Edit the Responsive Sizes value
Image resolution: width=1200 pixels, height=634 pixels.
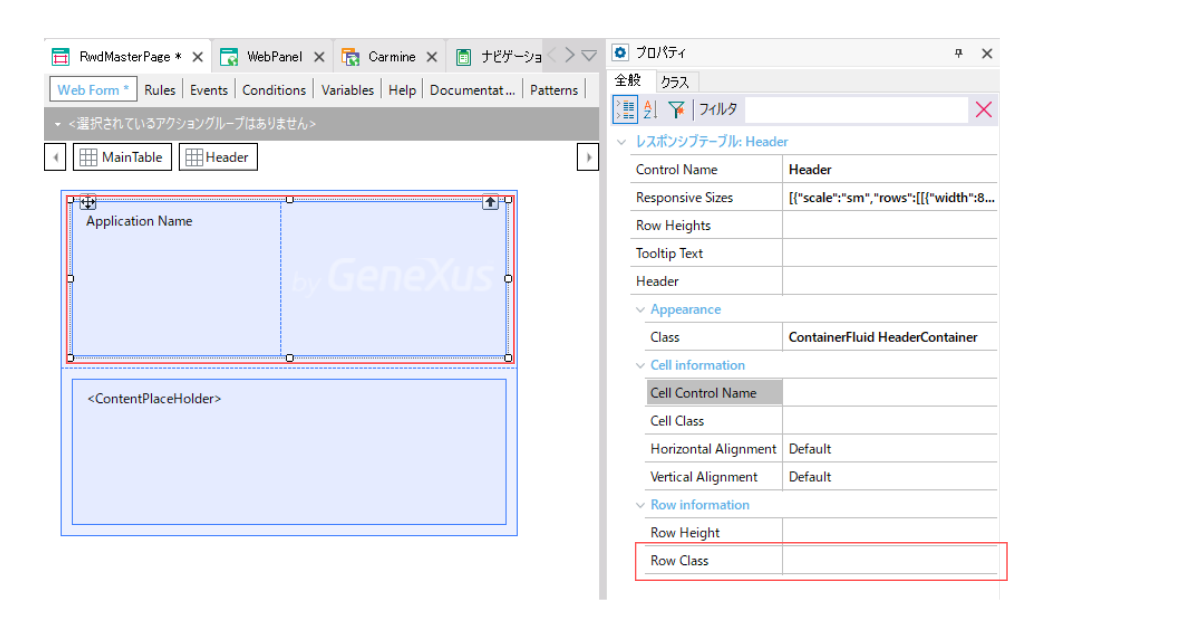(890, 197)
